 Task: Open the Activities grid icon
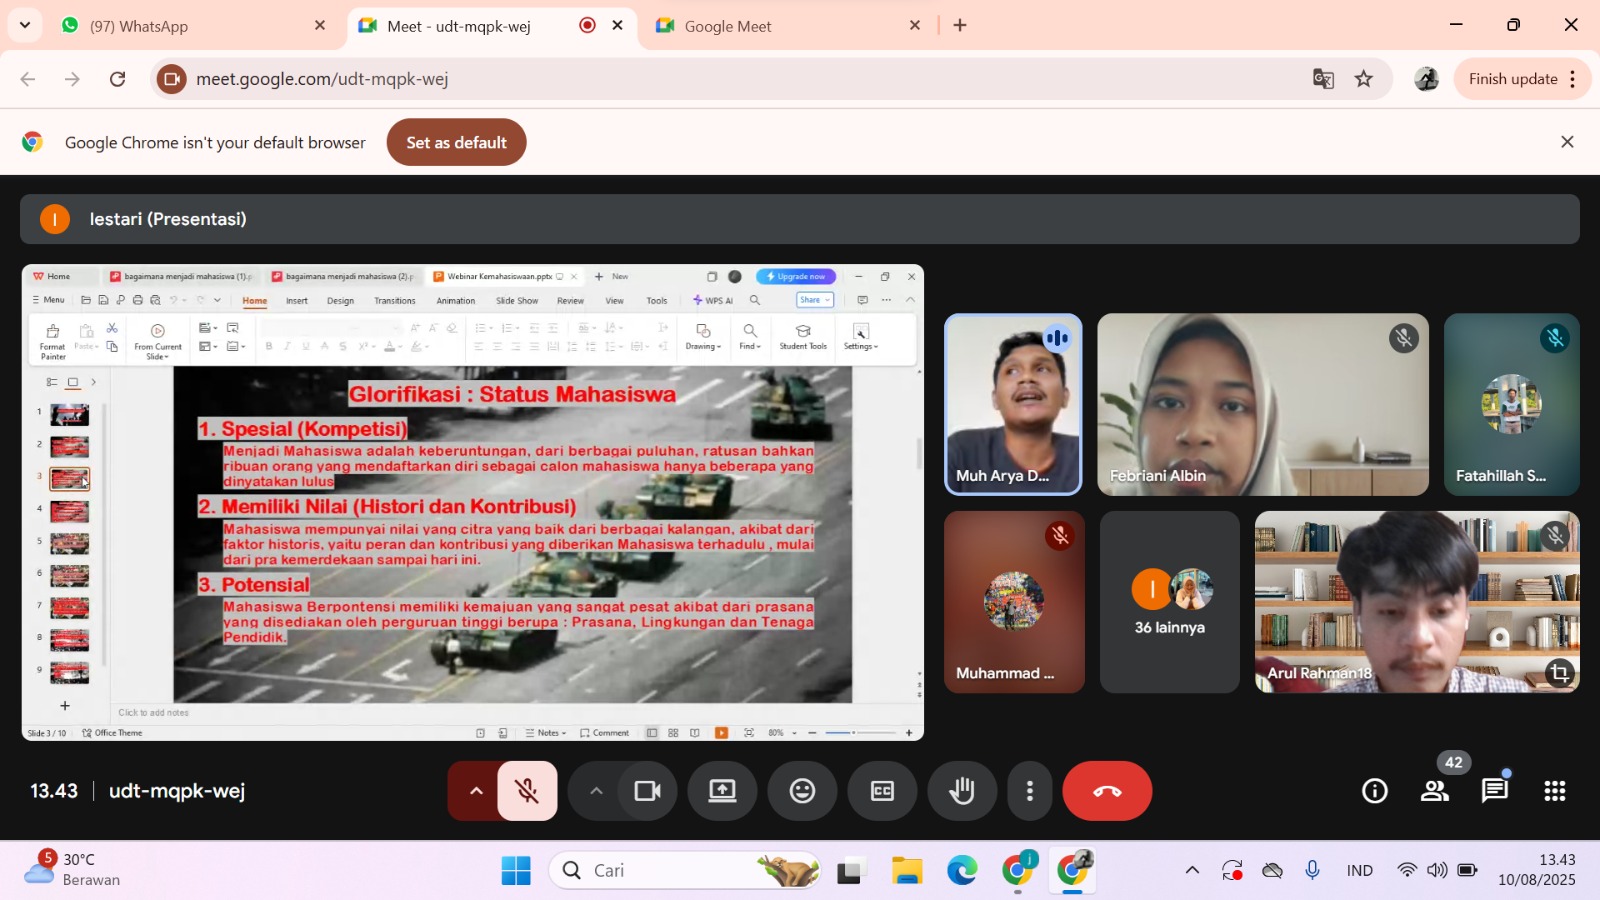coord(1555,791)
